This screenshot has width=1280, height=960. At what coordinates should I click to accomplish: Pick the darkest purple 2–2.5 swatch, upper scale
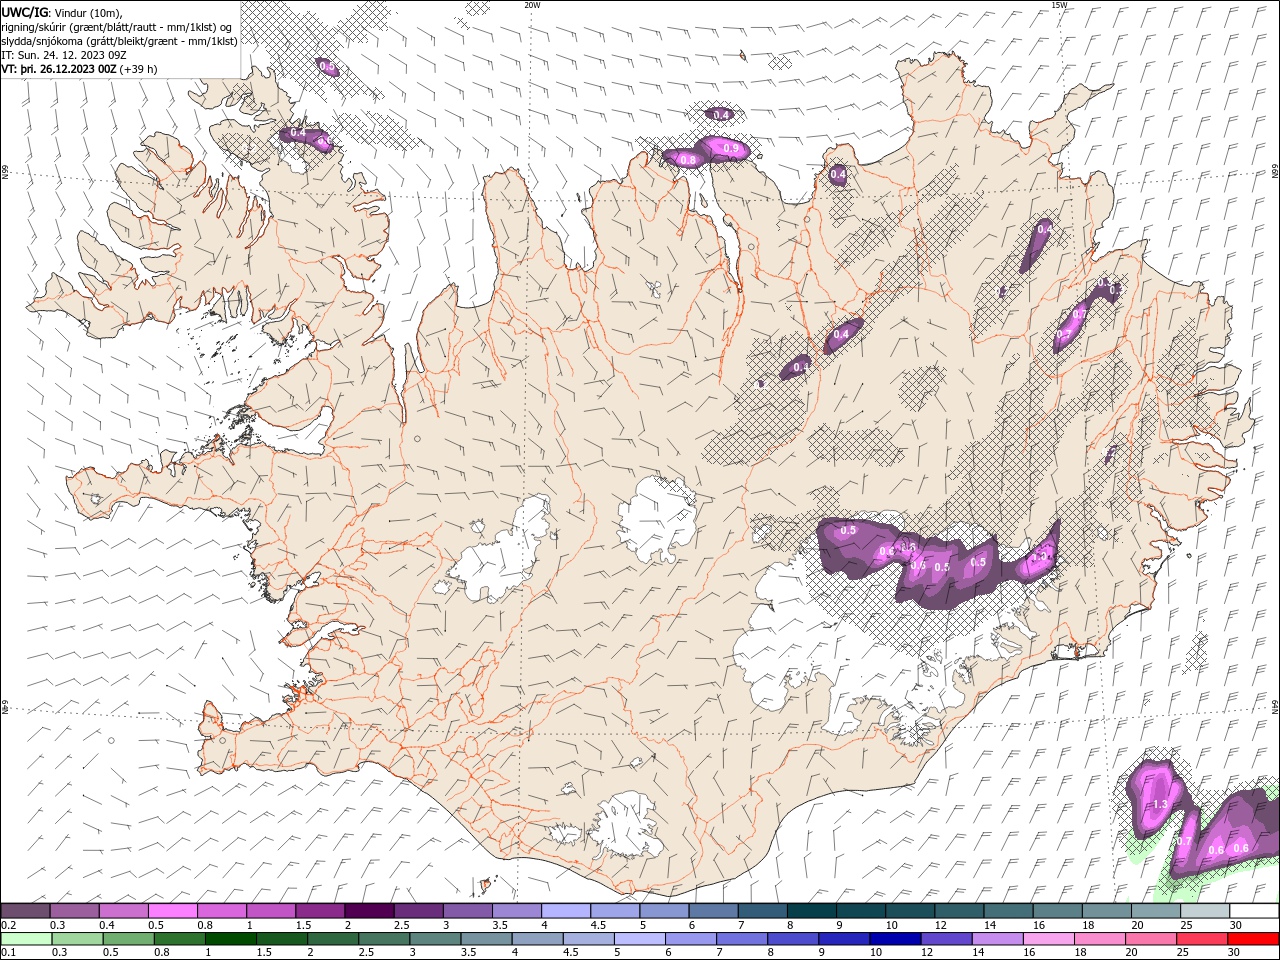tap(368, 911)
